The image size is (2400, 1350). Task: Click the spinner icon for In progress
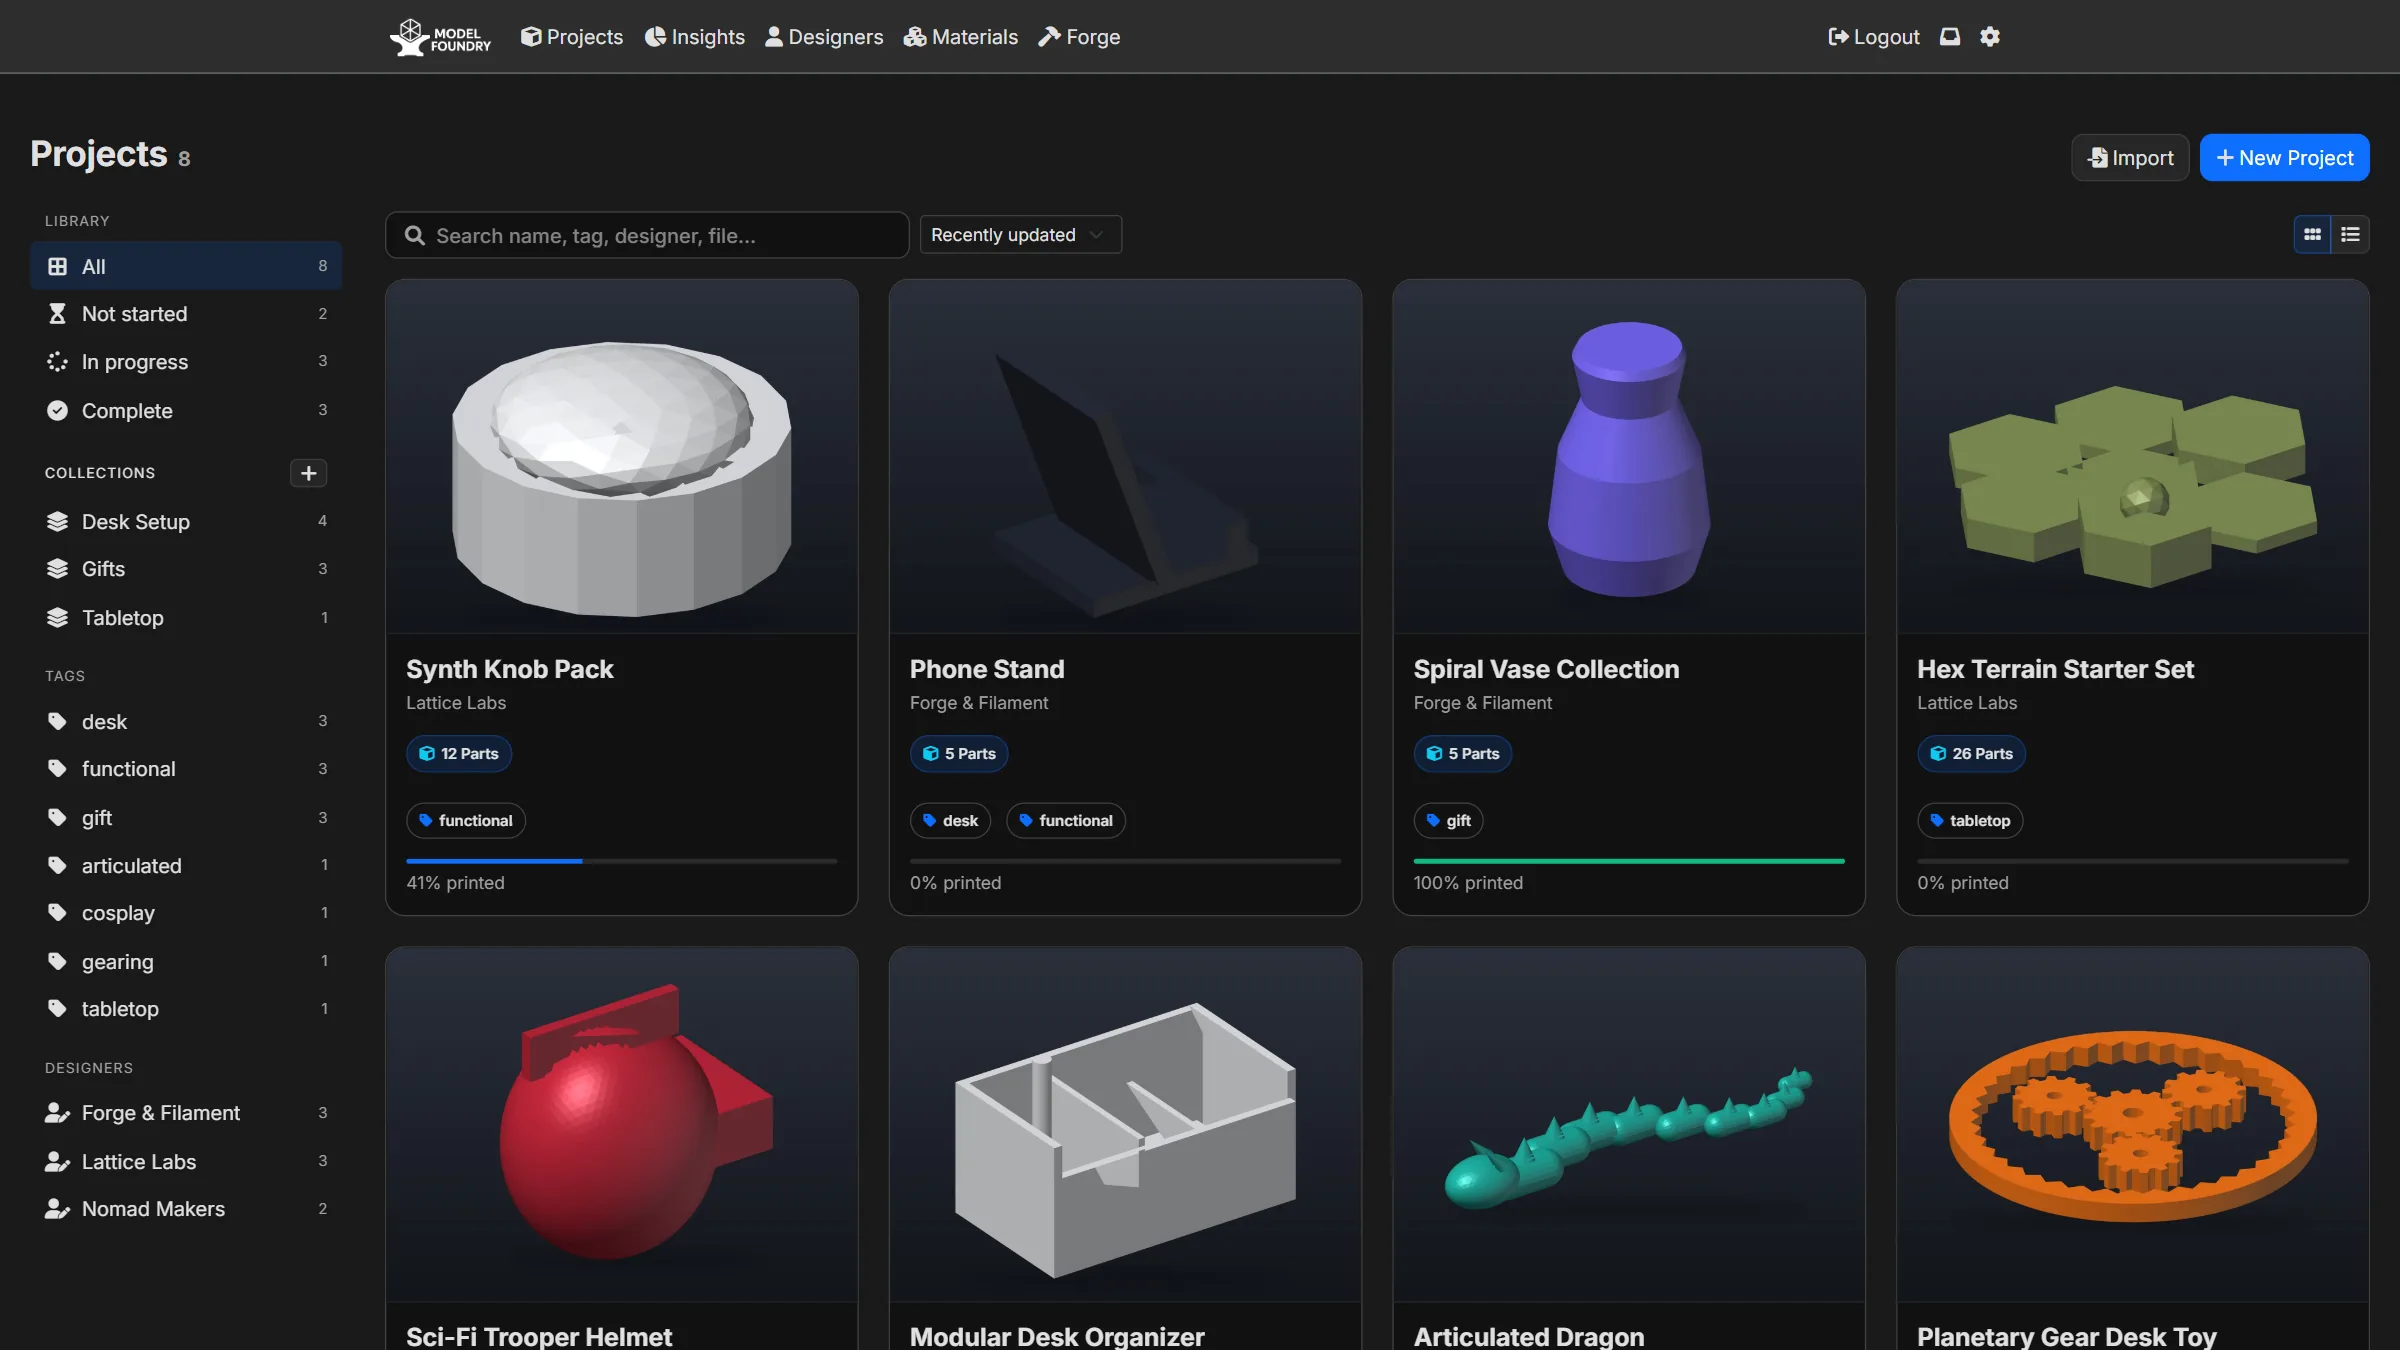point(57,362)
